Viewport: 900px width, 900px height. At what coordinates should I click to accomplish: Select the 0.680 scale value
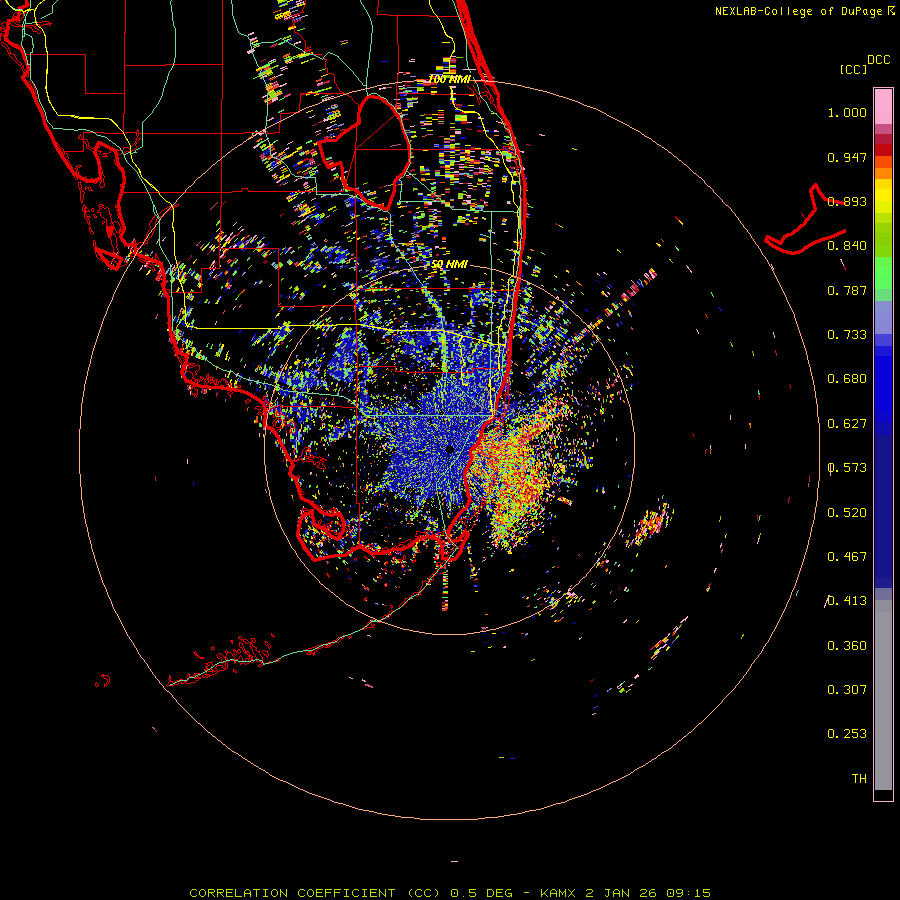pos(847,379)
